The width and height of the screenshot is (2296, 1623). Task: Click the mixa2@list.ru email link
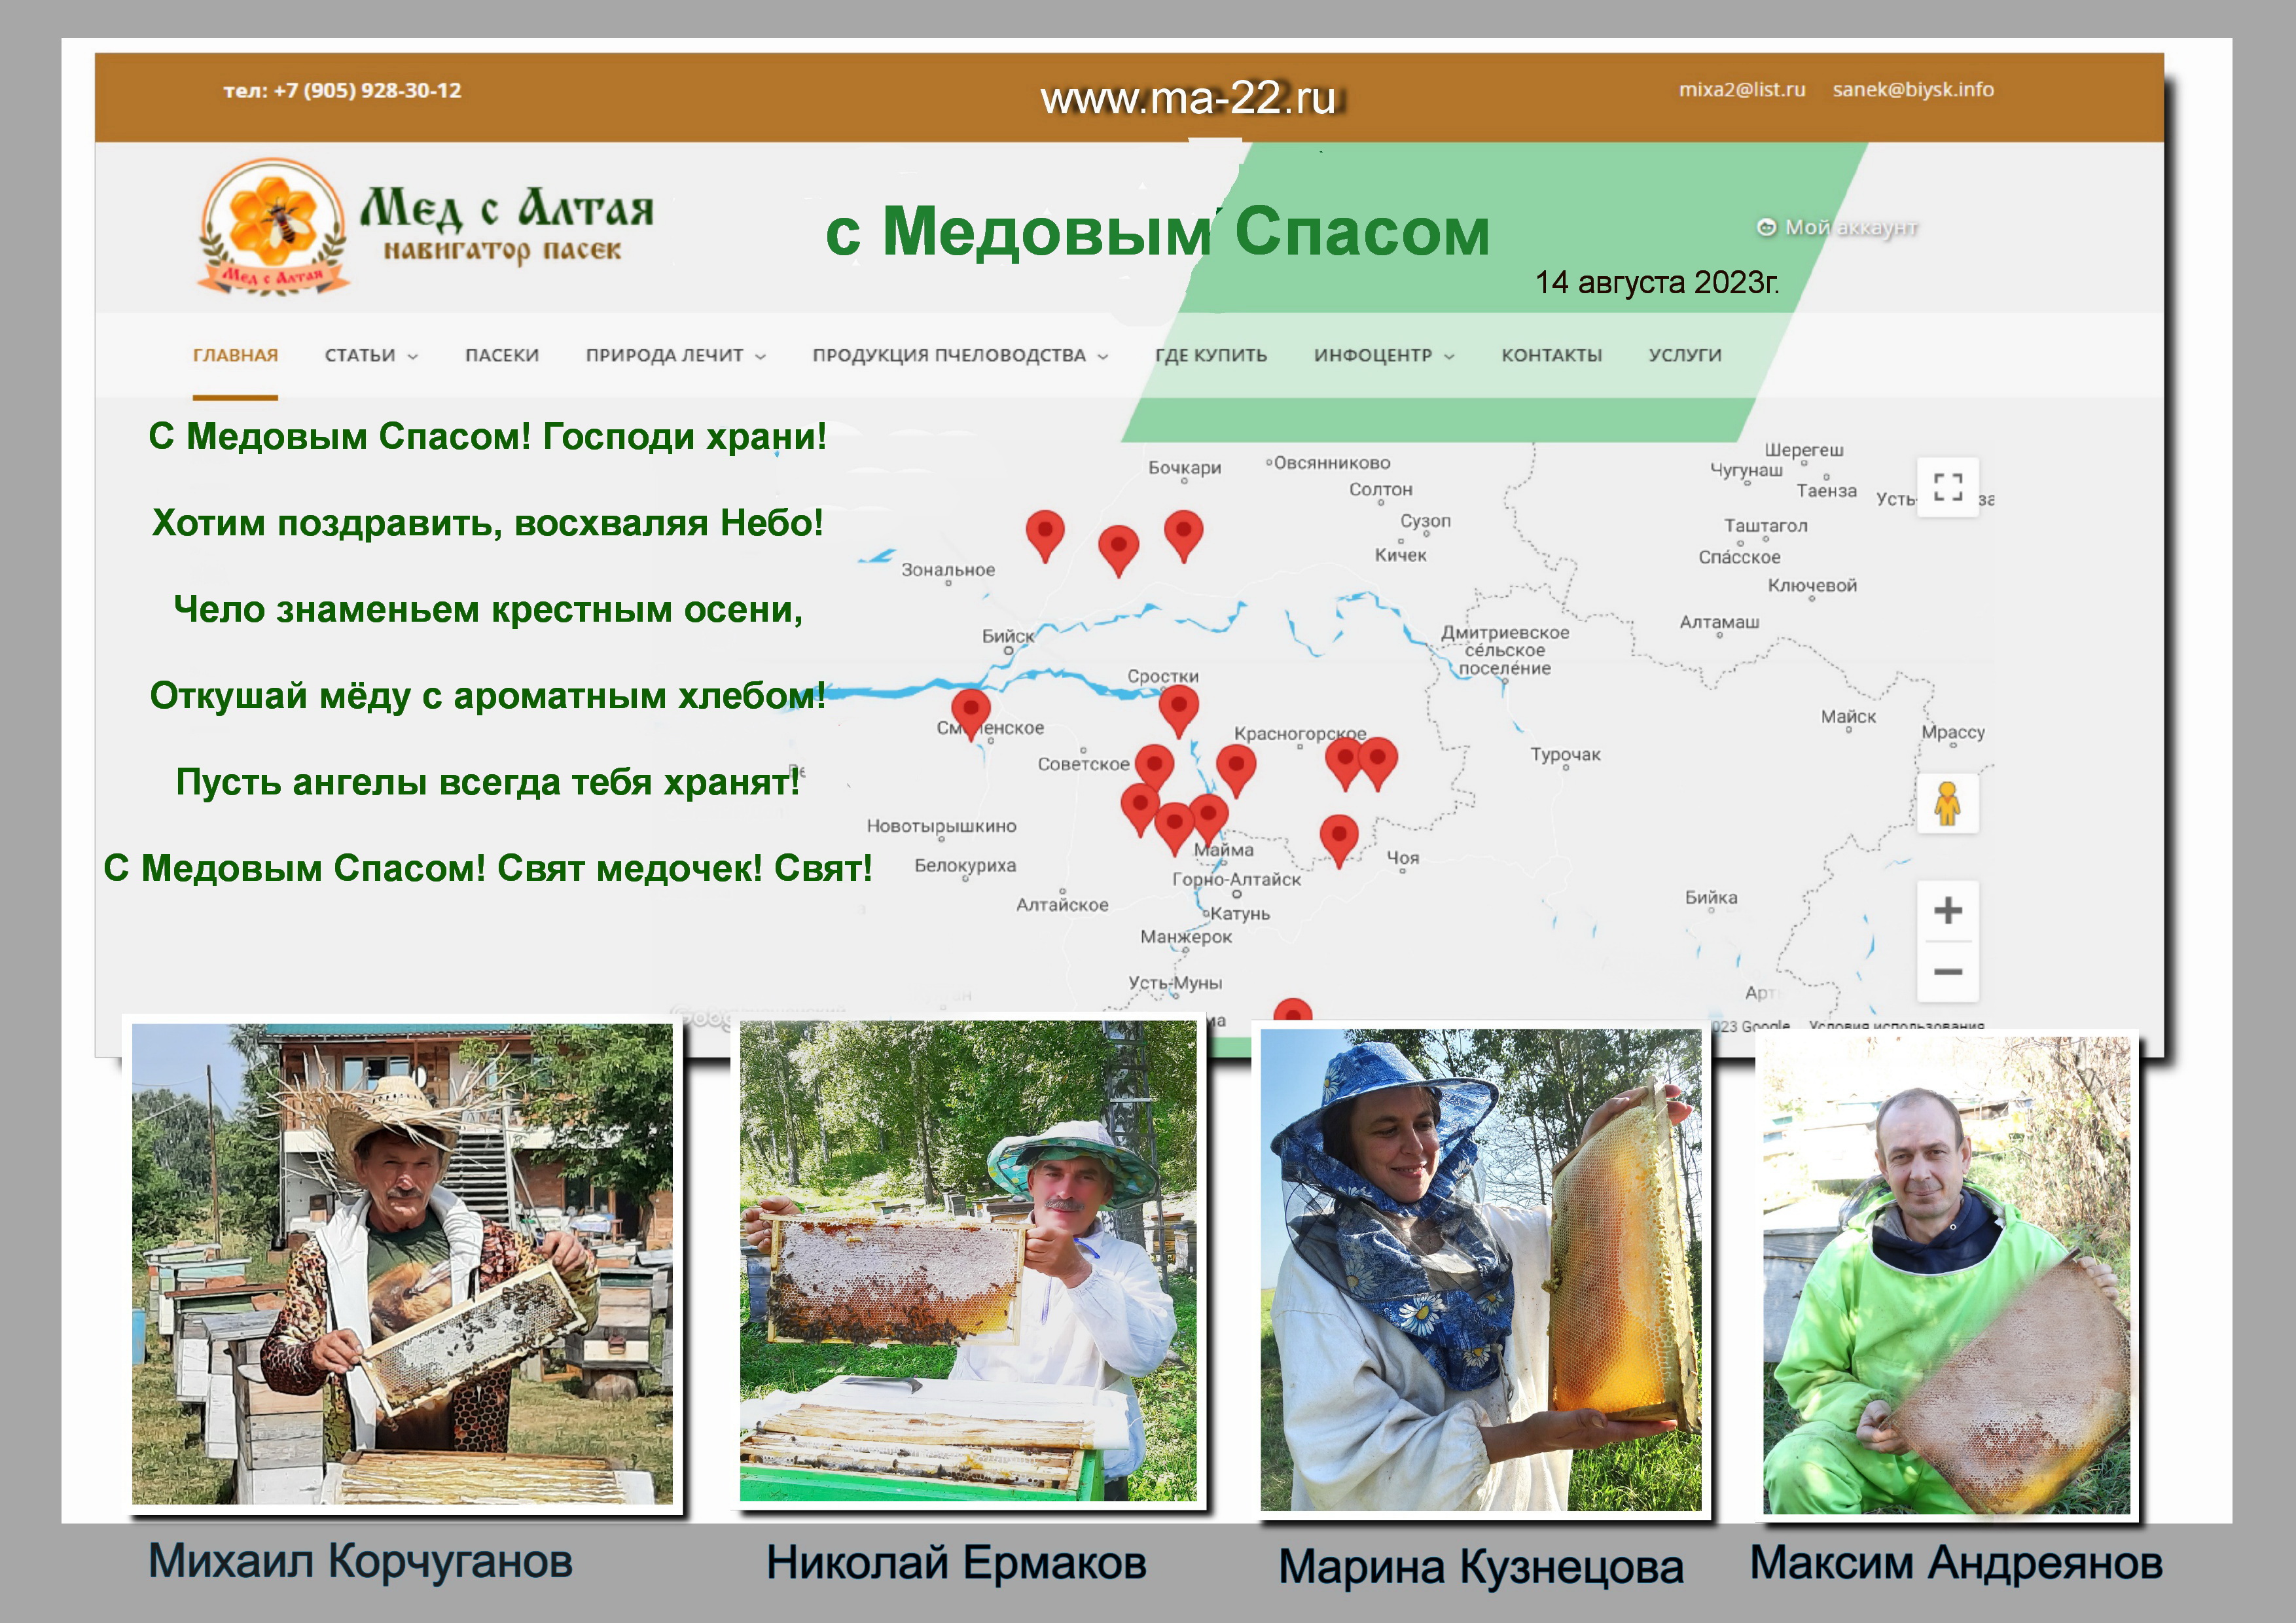[x=1742, y=89]
